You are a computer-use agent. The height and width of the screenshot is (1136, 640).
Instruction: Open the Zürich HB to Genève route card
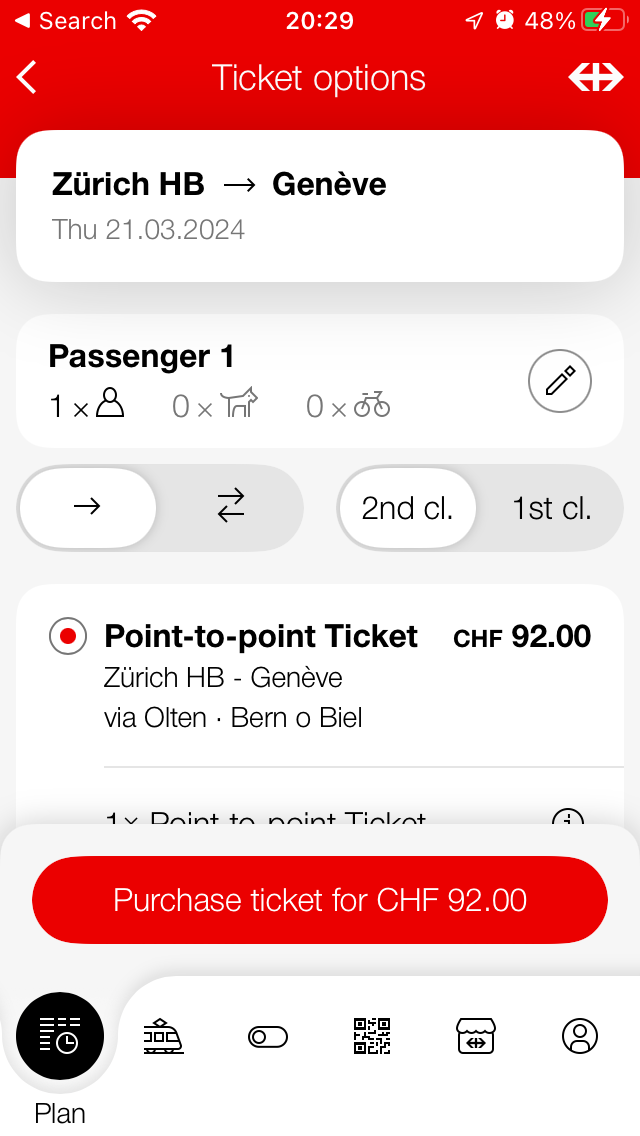pos(320,205)
